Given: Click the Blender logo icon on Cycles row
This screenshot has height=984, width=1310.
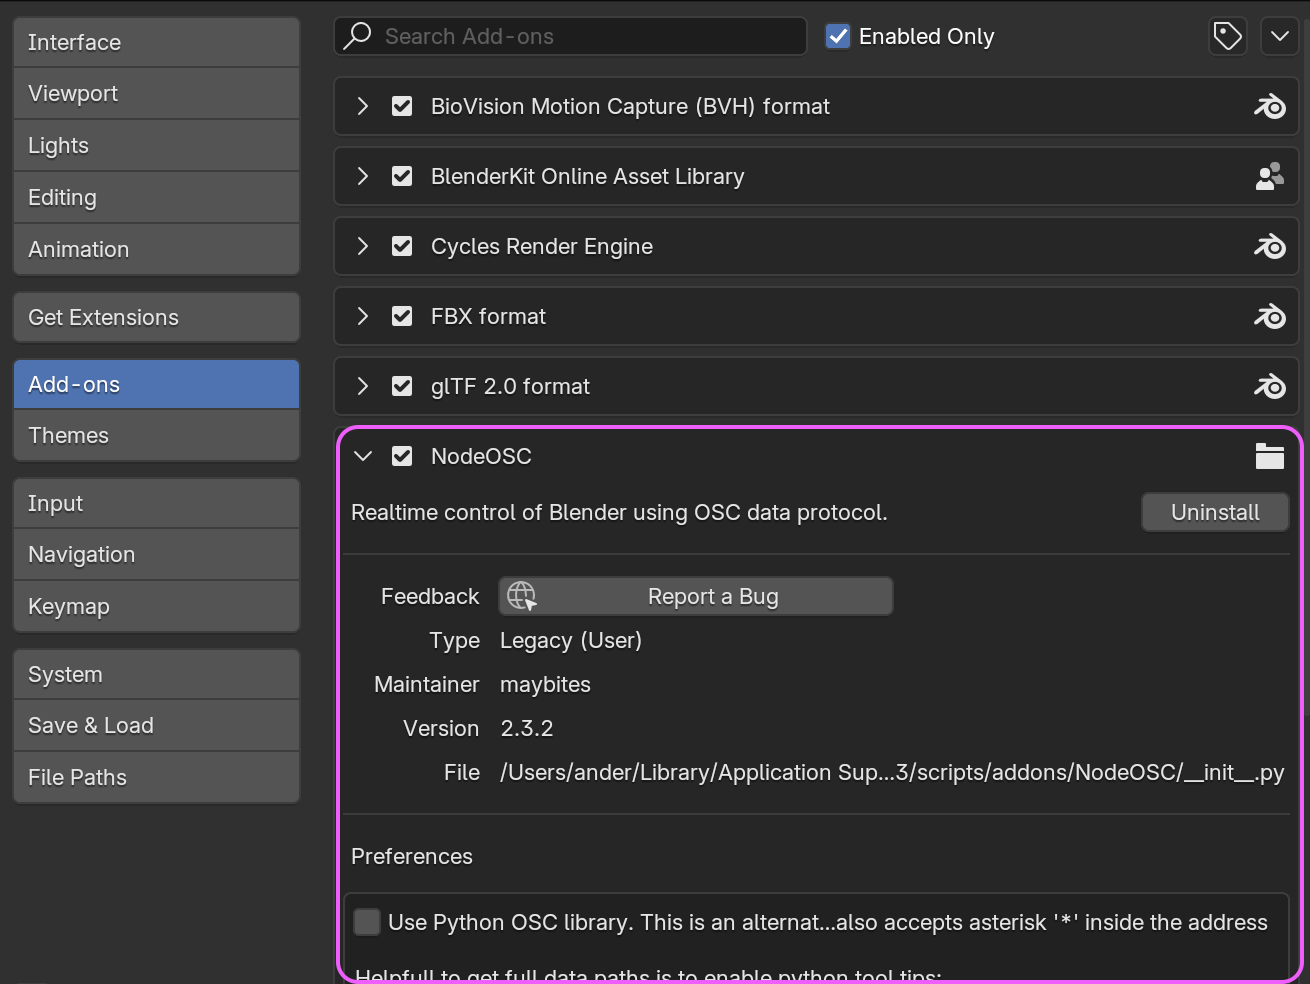Looking at the screenshot, I should 1270,246.
